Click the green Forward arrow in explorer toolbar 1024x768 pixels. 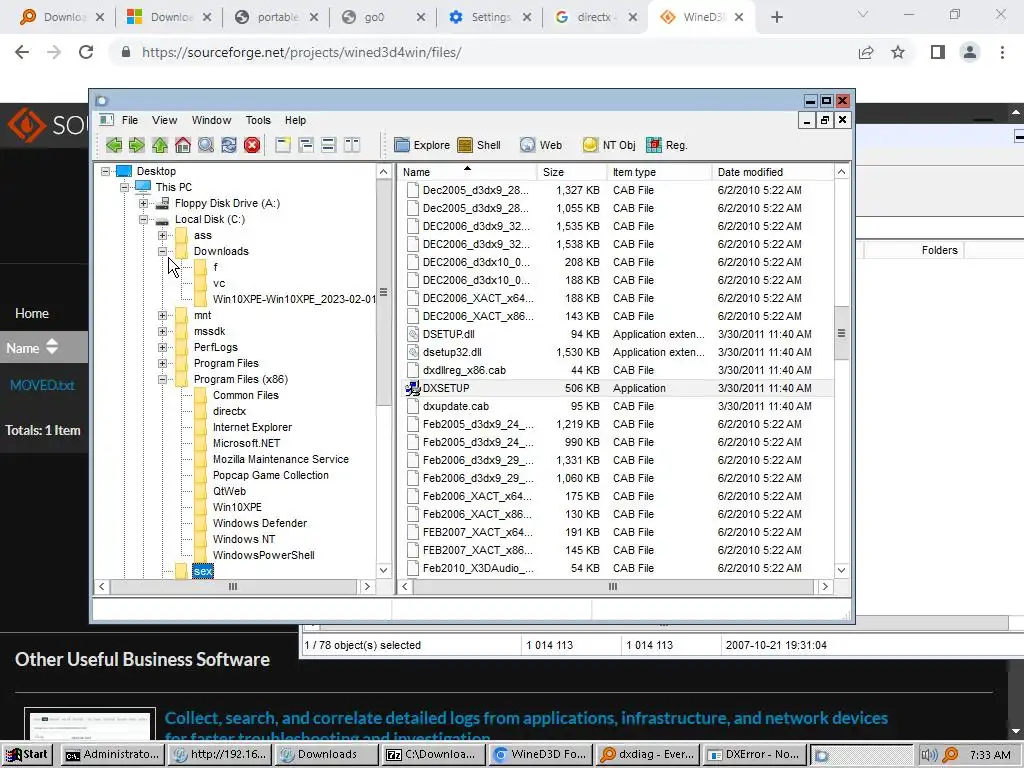pyautogui.click(x=136, y=145)
